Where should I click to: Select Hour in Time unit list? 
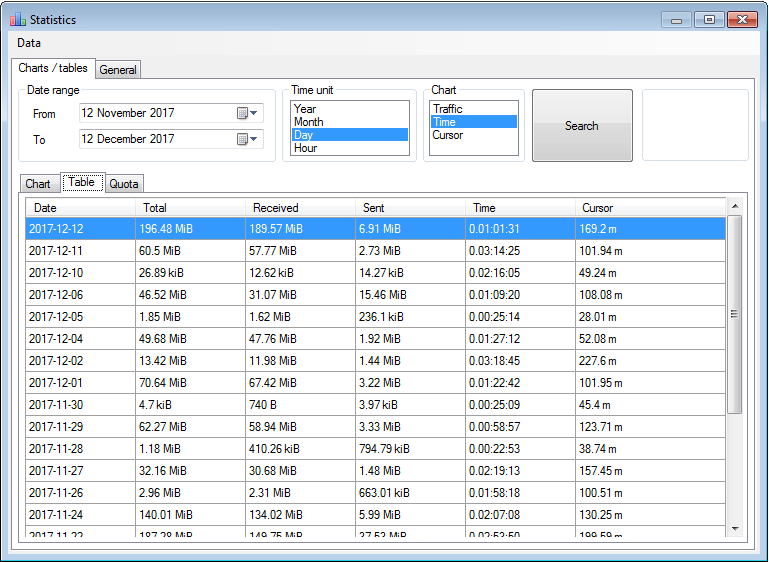pos(350,148)
